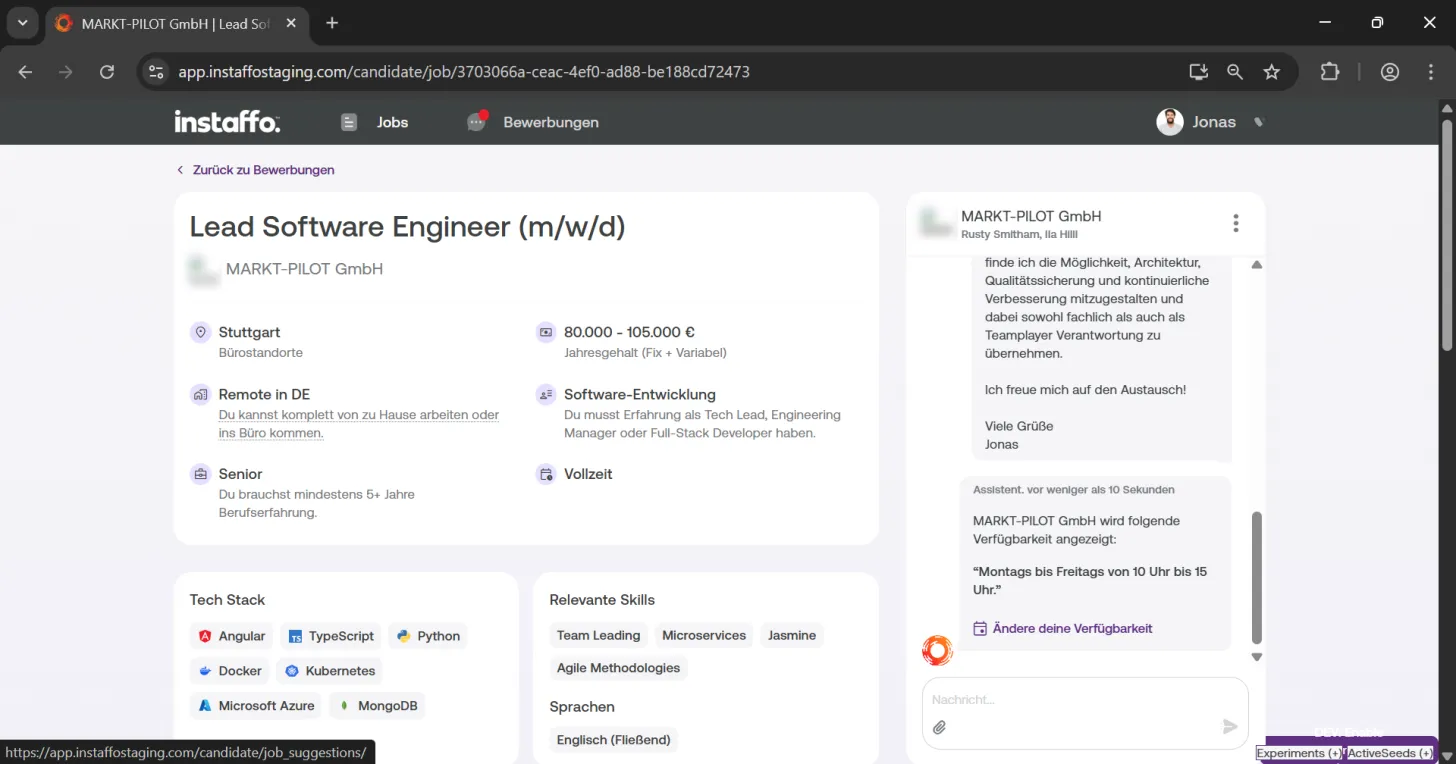Click the Vollzeit calendar icon
The image size is (1456, 764).
pyautogui.click(x=546, y=474)
